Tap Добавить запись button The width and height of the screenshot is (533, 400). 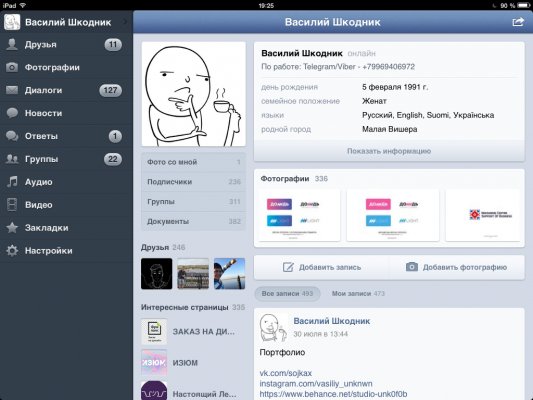coord(322,267)
